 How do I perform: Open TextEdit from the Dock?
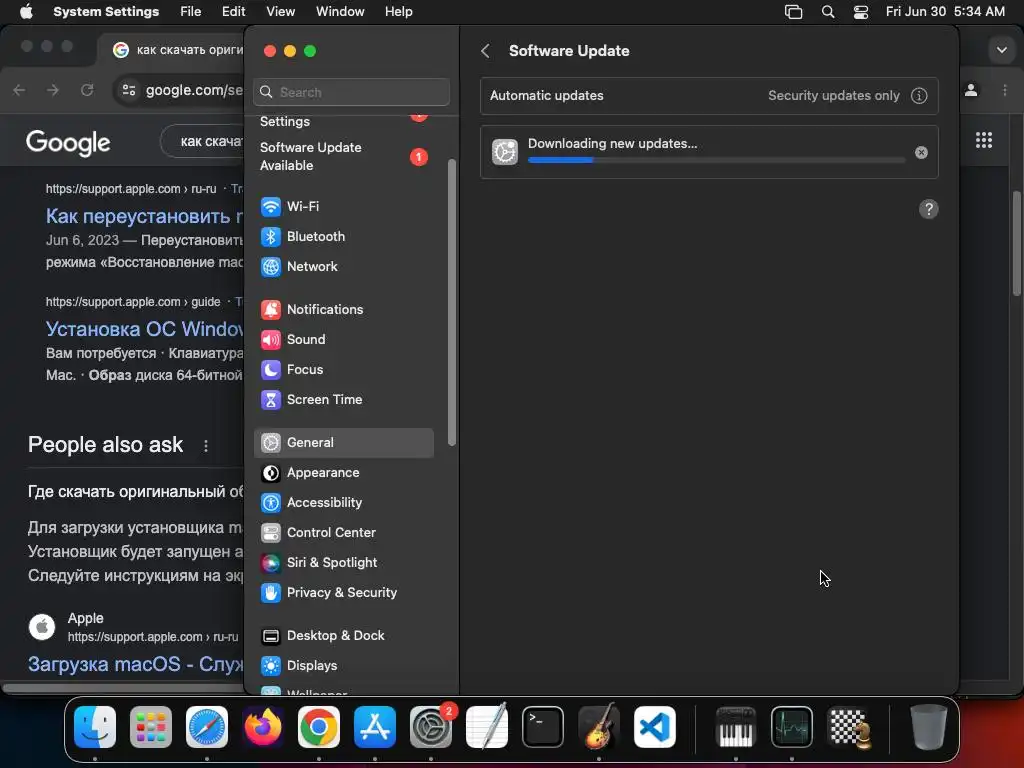pos(487,727)
